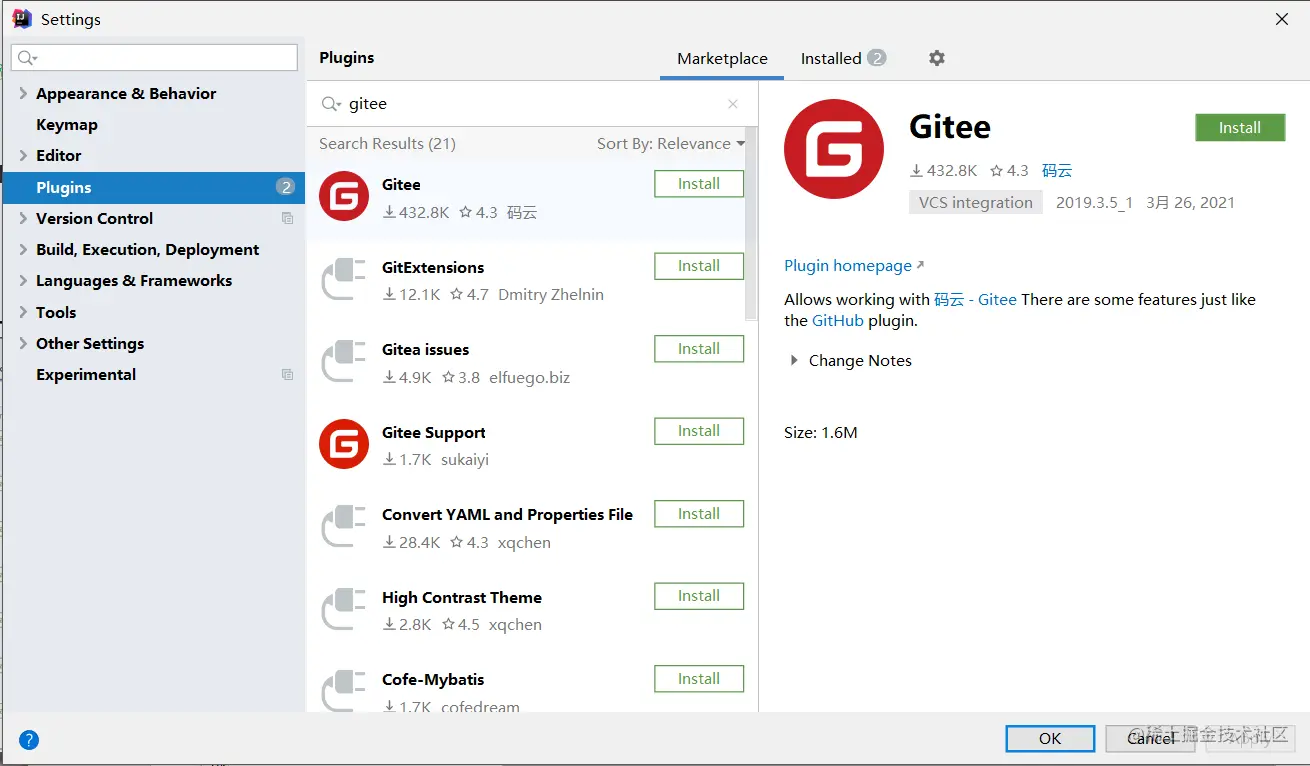The height and width of the screenshot is (766, 1310).
Task: Select the Cofe-Mybatis plugin name
Action: click(433, 680)
